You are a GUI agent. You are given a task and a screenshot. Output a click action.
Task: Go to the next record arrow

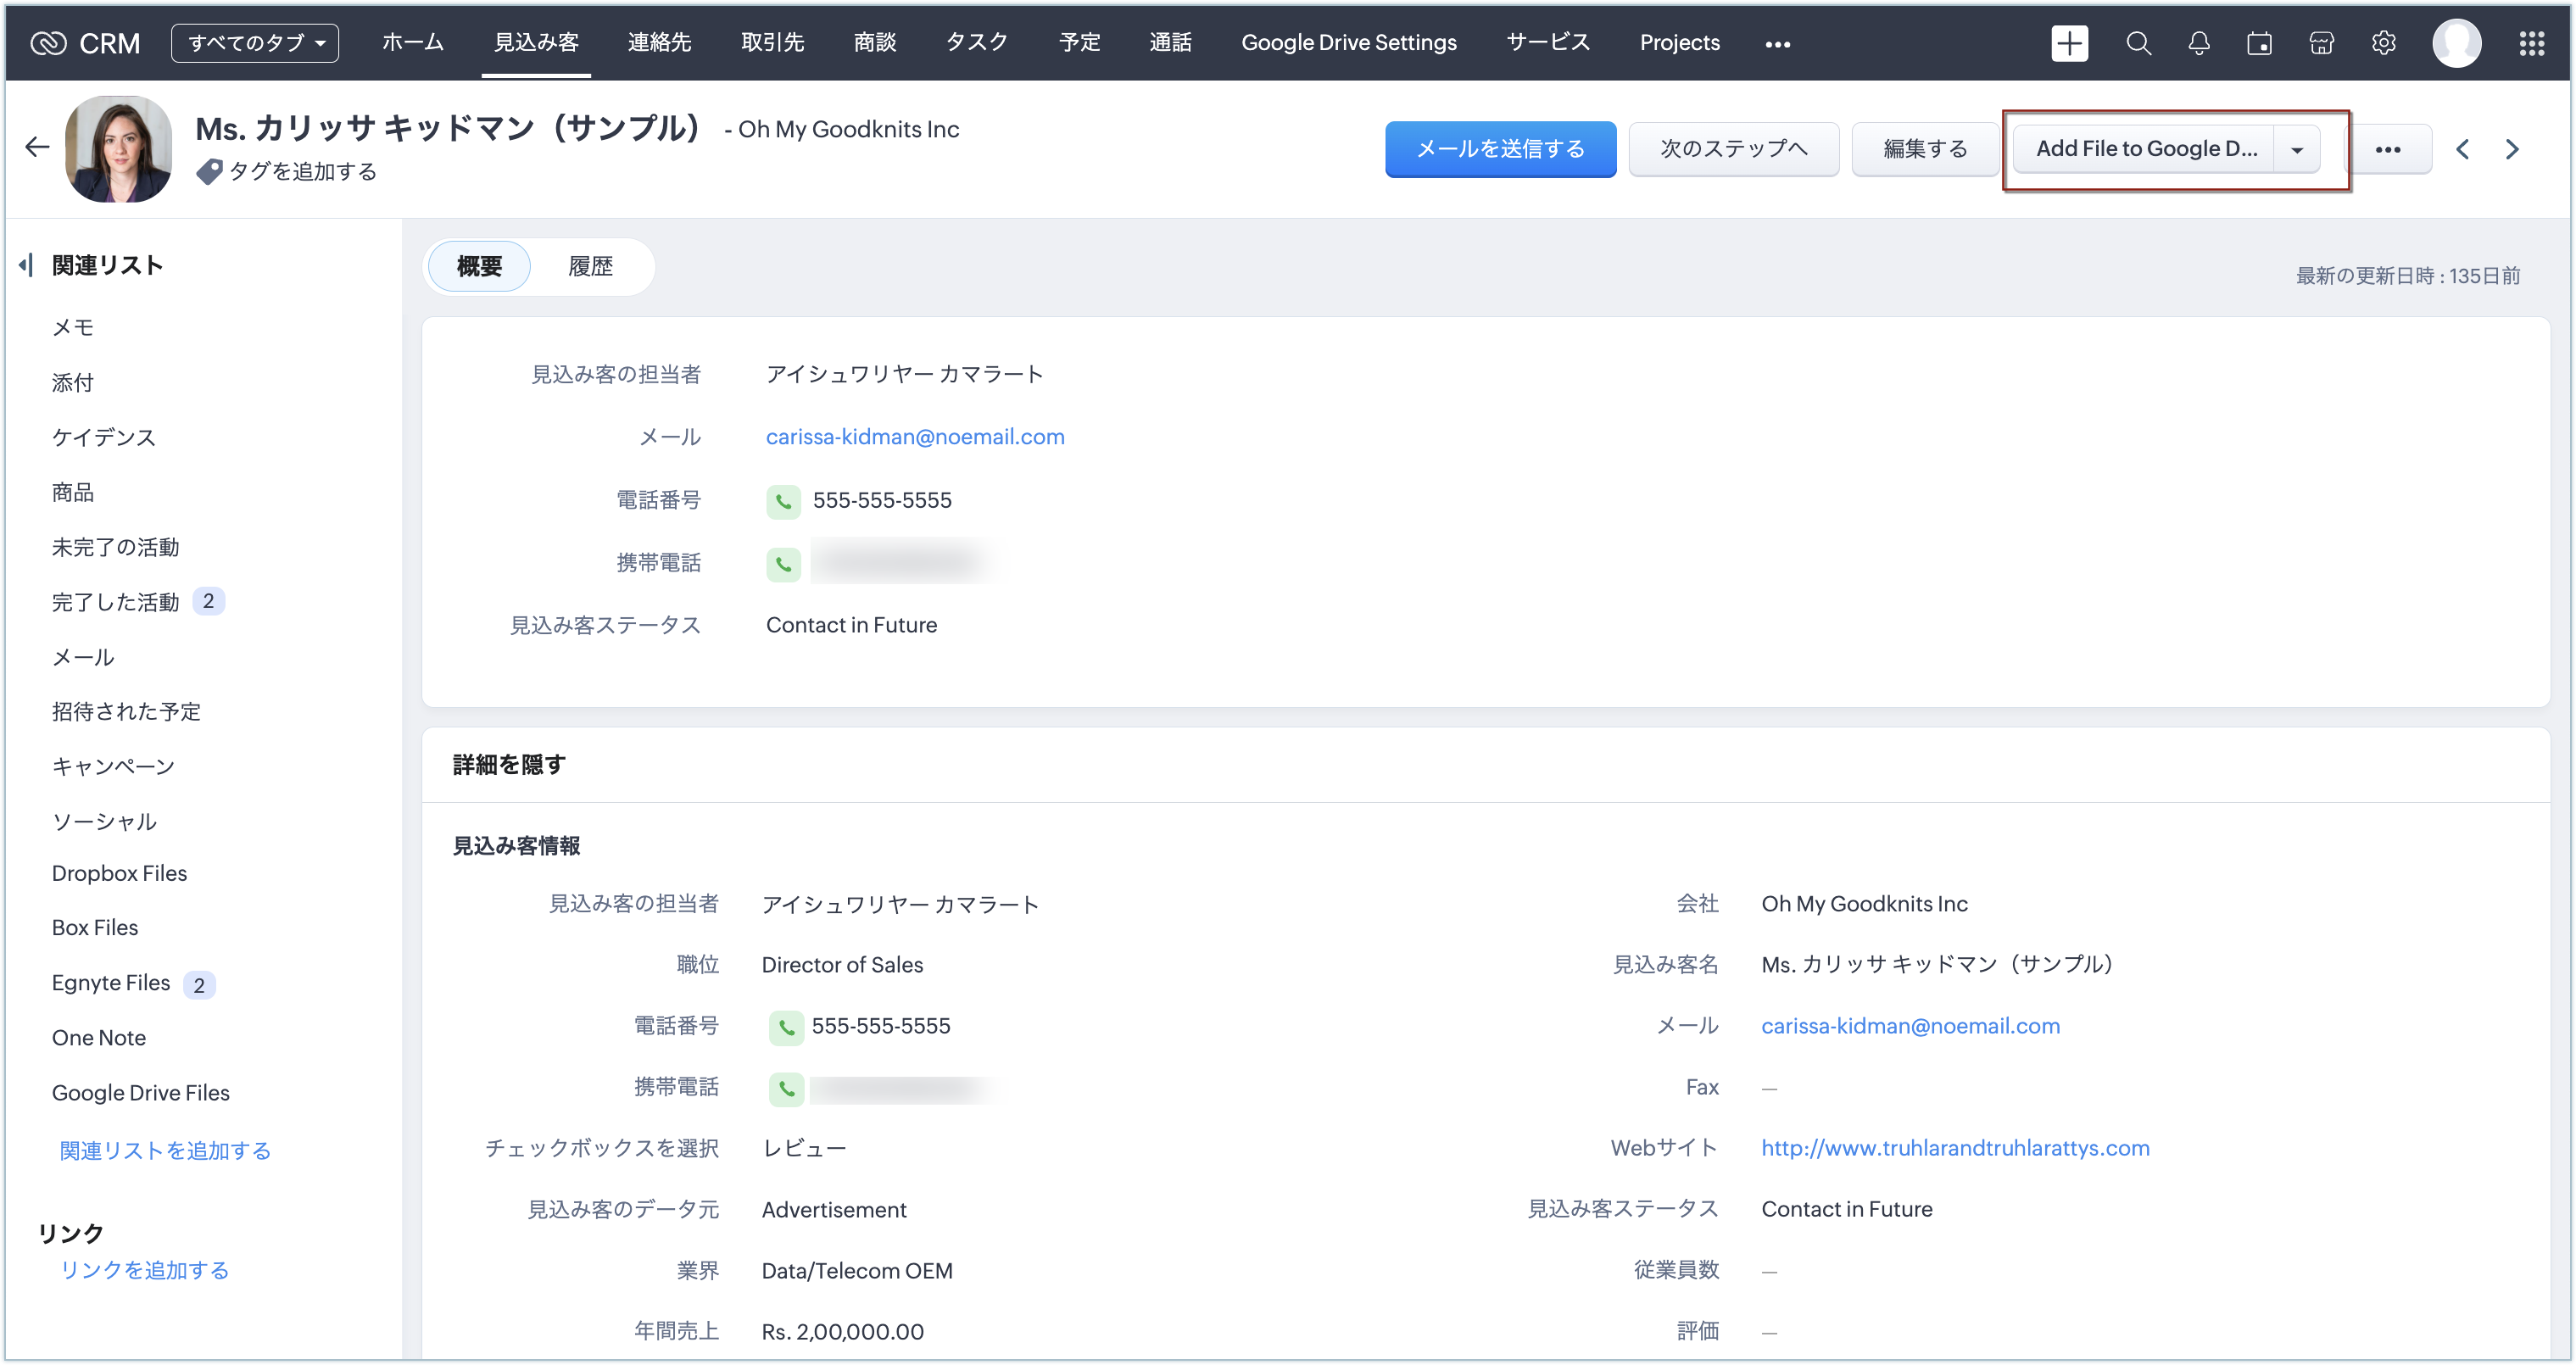[2511, 149]
